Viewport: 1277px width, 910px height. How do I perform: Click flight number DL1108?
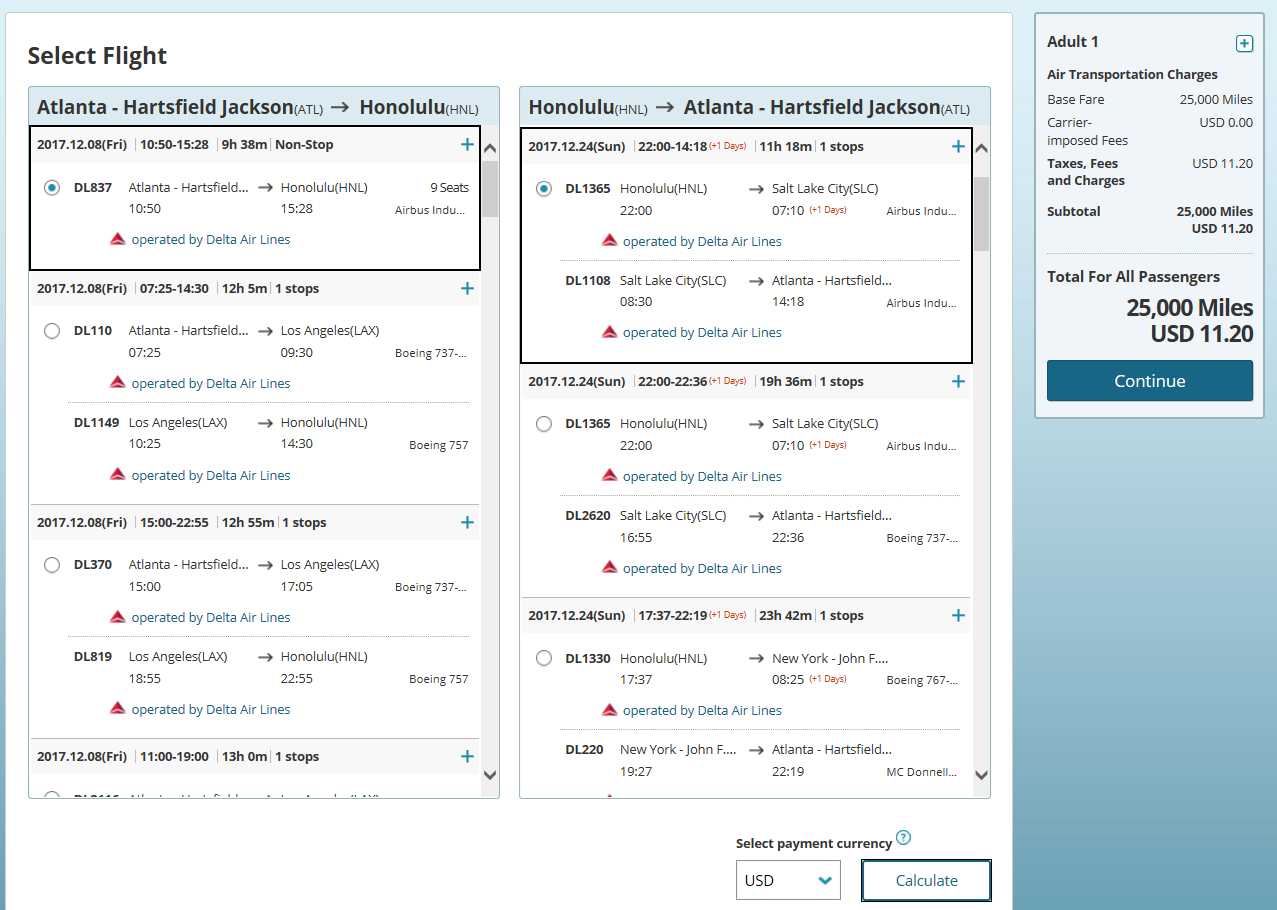pos(588,280)
